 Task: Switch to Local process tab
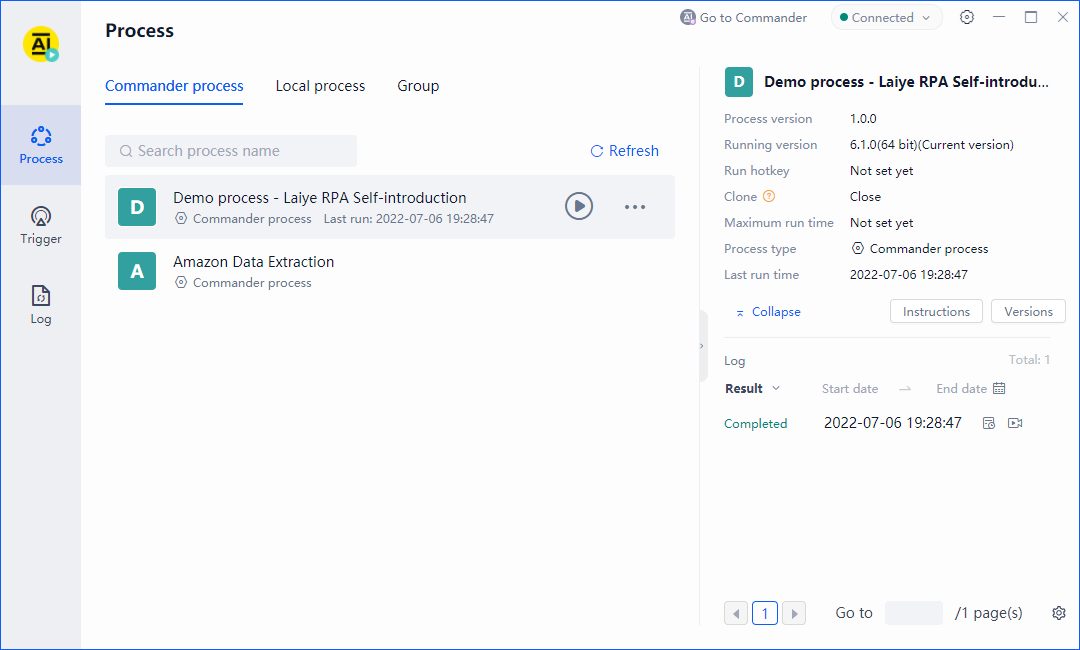320,86
